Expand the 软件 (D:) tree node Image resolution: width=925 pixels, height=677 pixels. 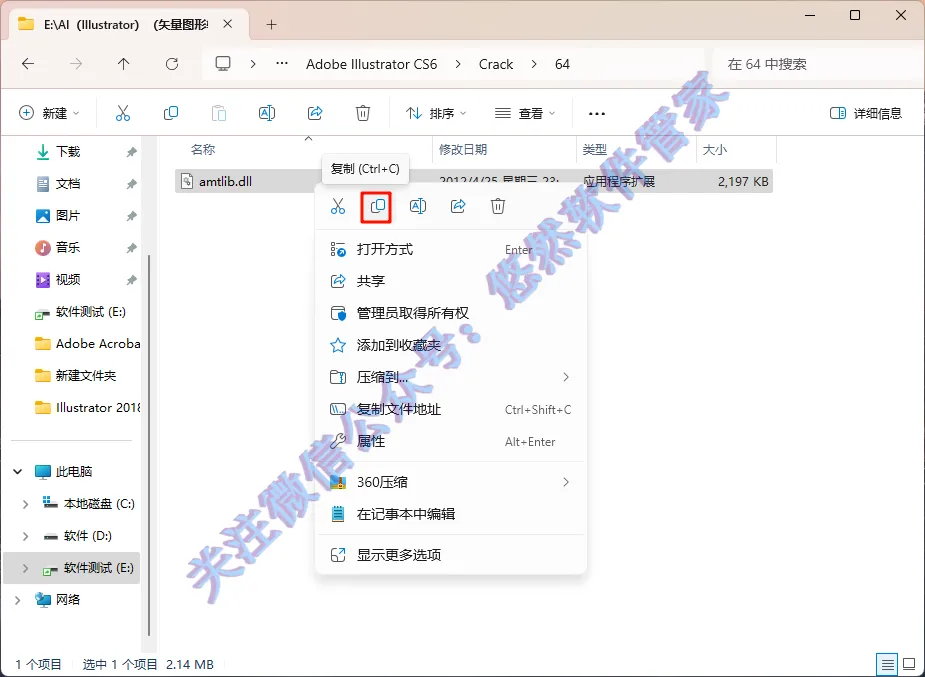click(25, 536)
